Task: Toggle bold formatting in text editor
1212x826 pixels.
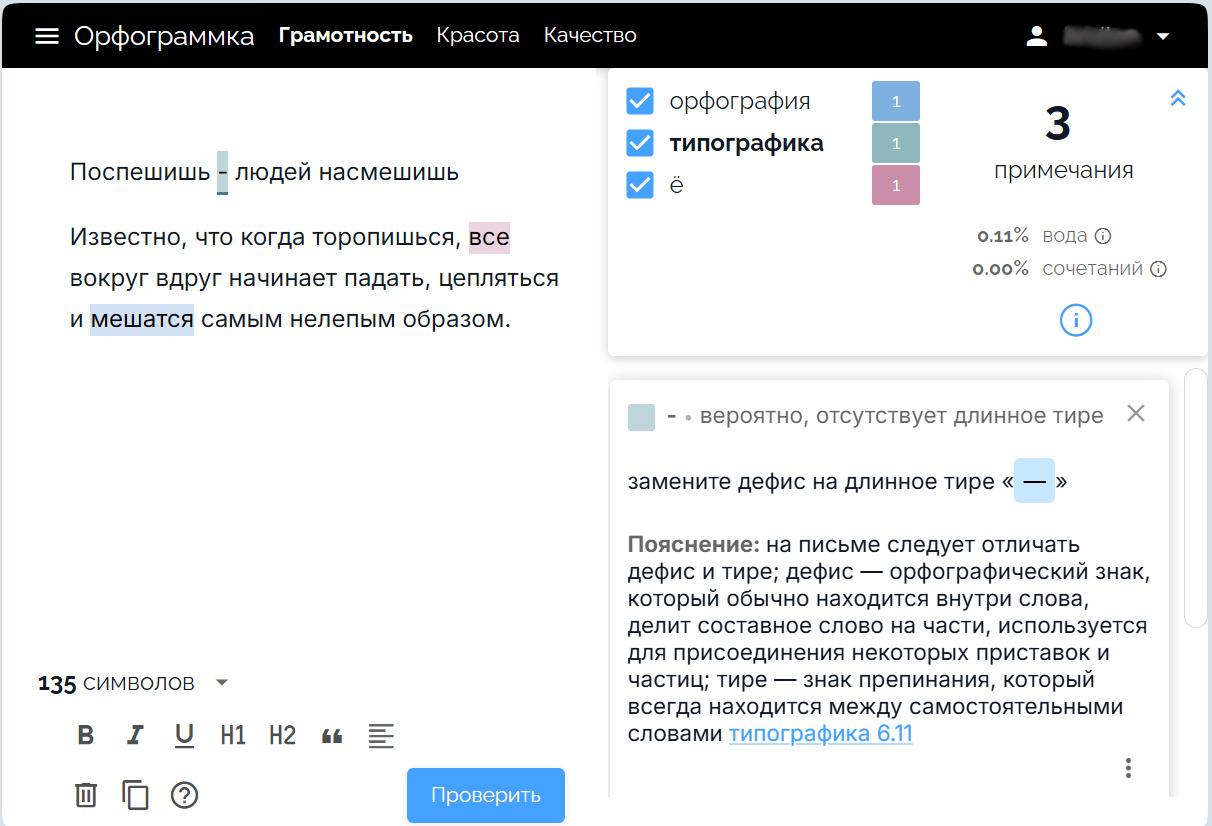Action: (x=85, y=735)
